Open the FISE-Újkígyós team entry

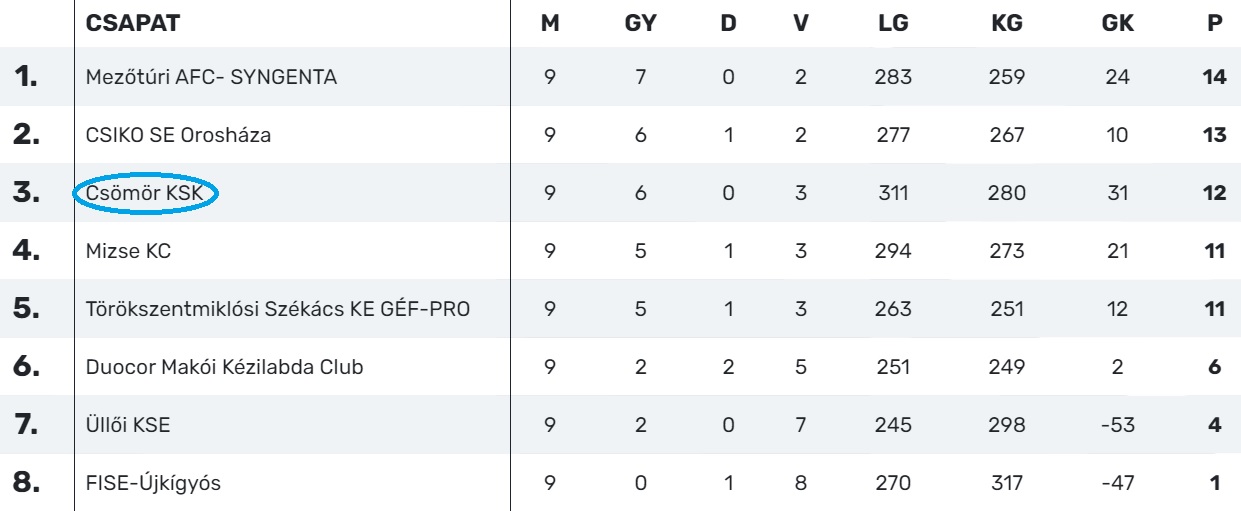click(x=153, y=484)
